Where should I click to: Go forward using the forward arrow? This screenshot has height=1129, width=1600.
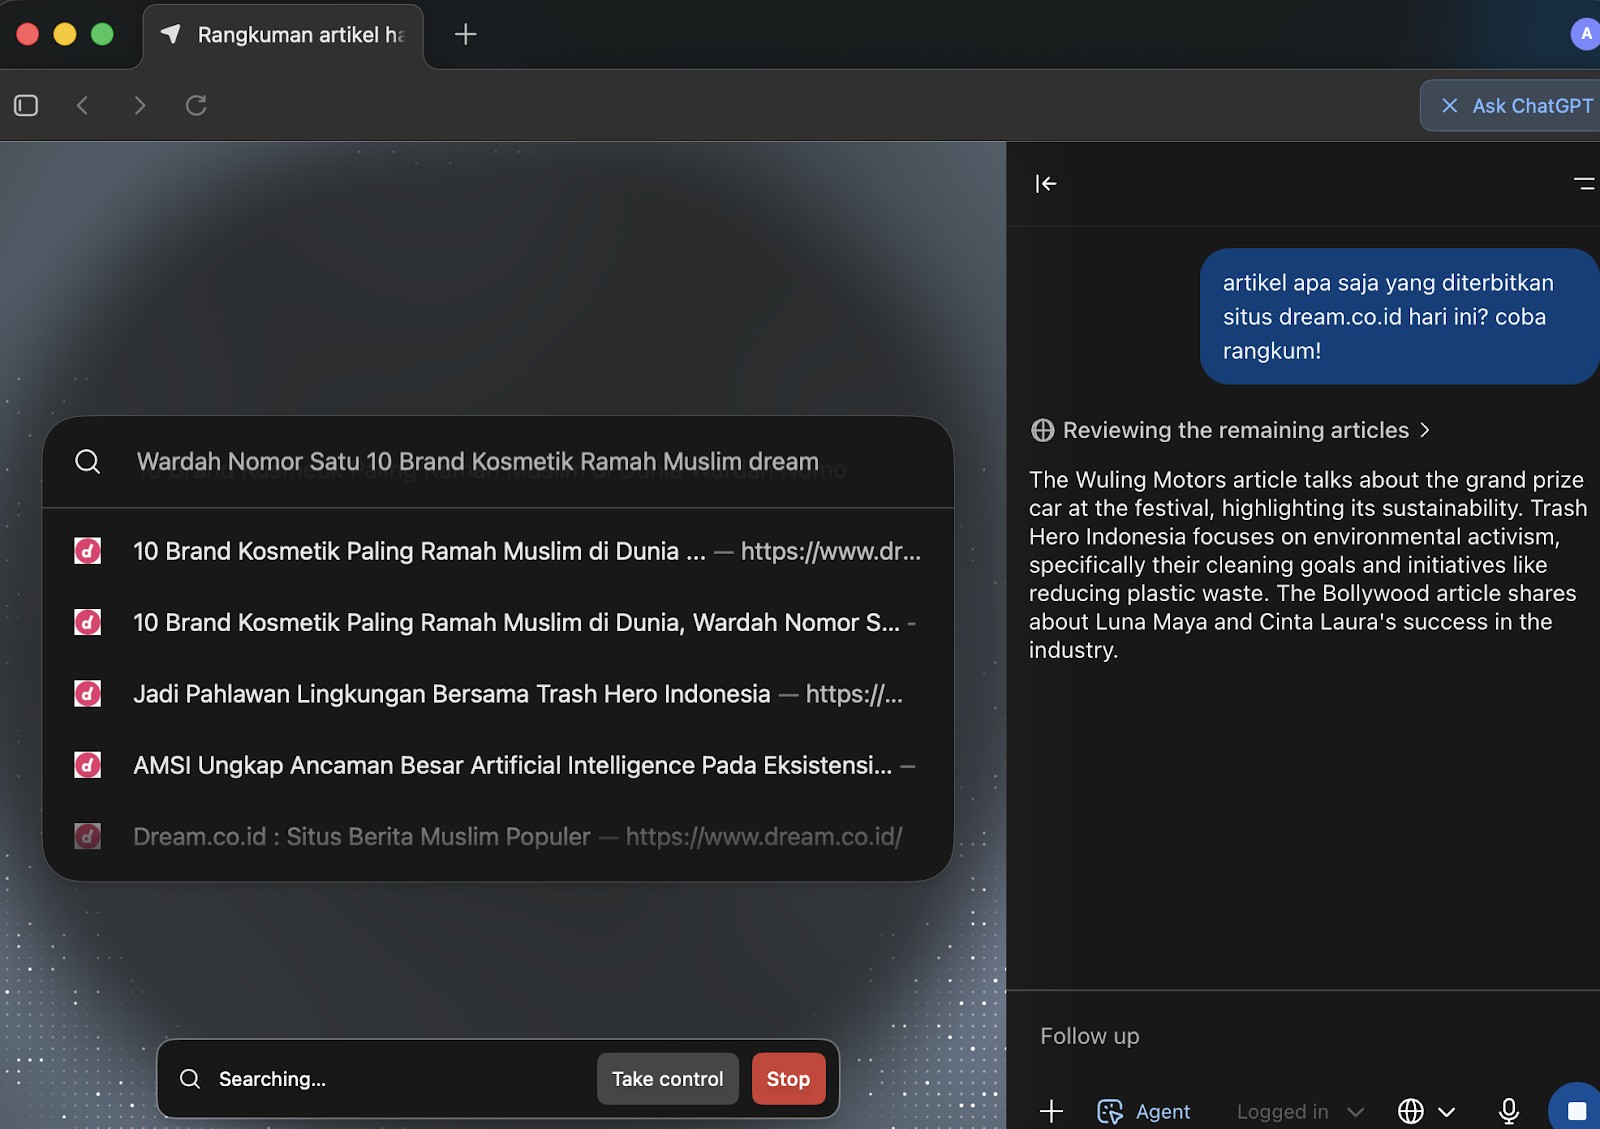click(x=140, y=105)
